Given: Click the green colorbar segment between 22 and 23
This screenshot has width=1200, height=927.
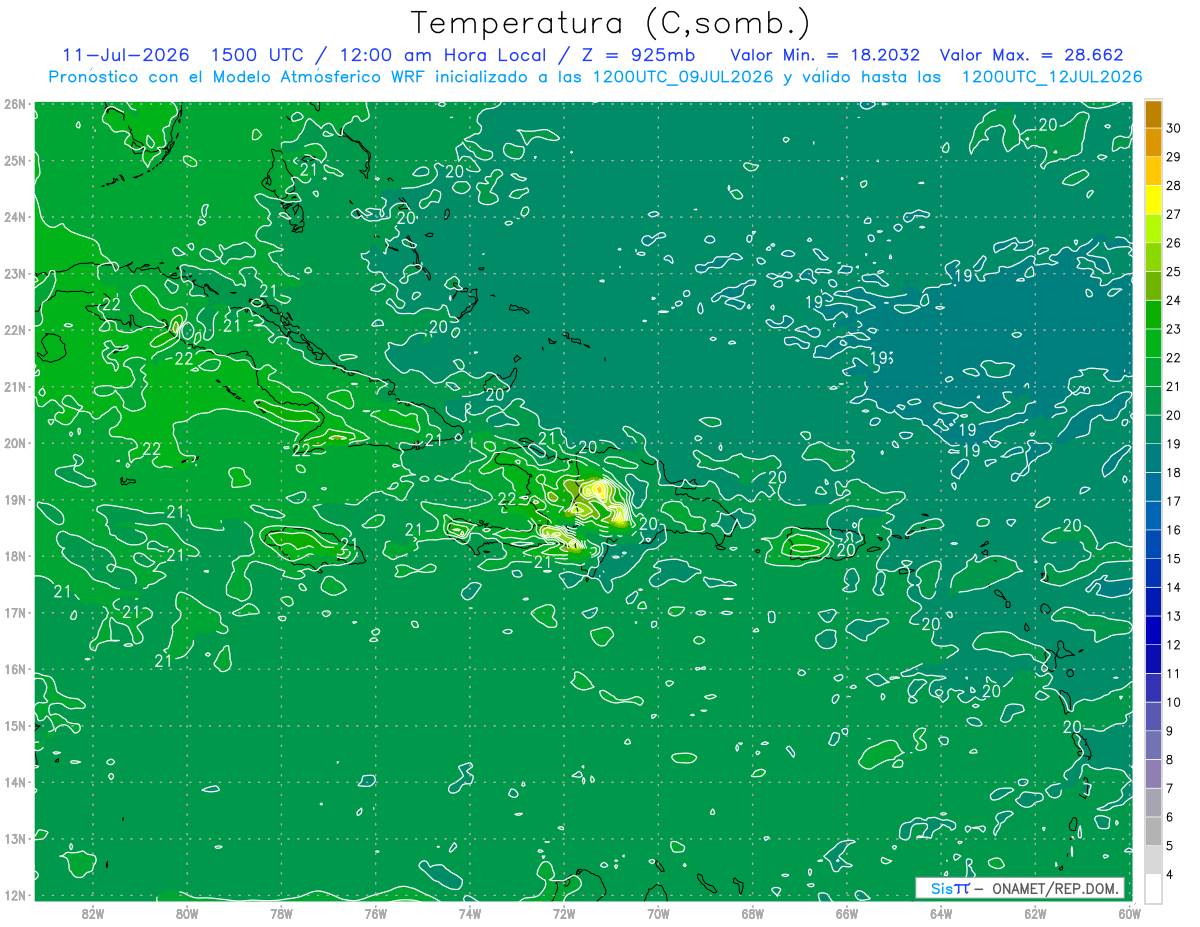Looking at the screenshot, I should tap(1153, 343).
